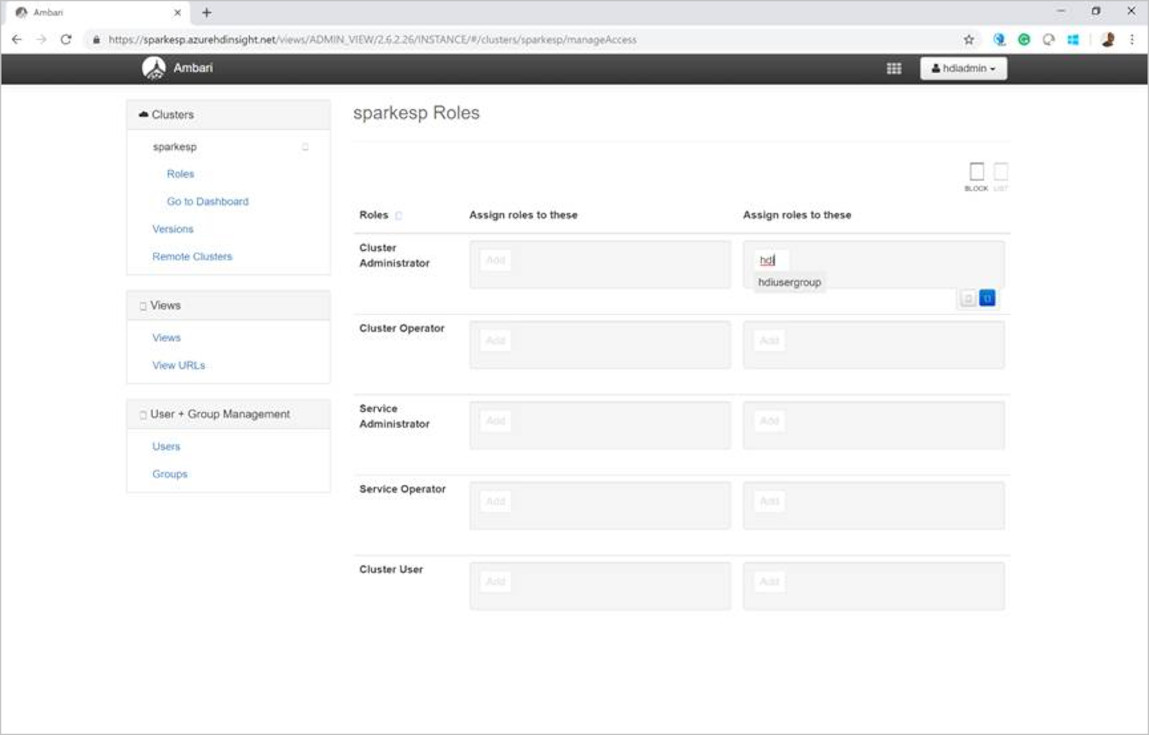Open Groups management link
The height and width of the screenshot is (735, 1149).
click(170, 474)
